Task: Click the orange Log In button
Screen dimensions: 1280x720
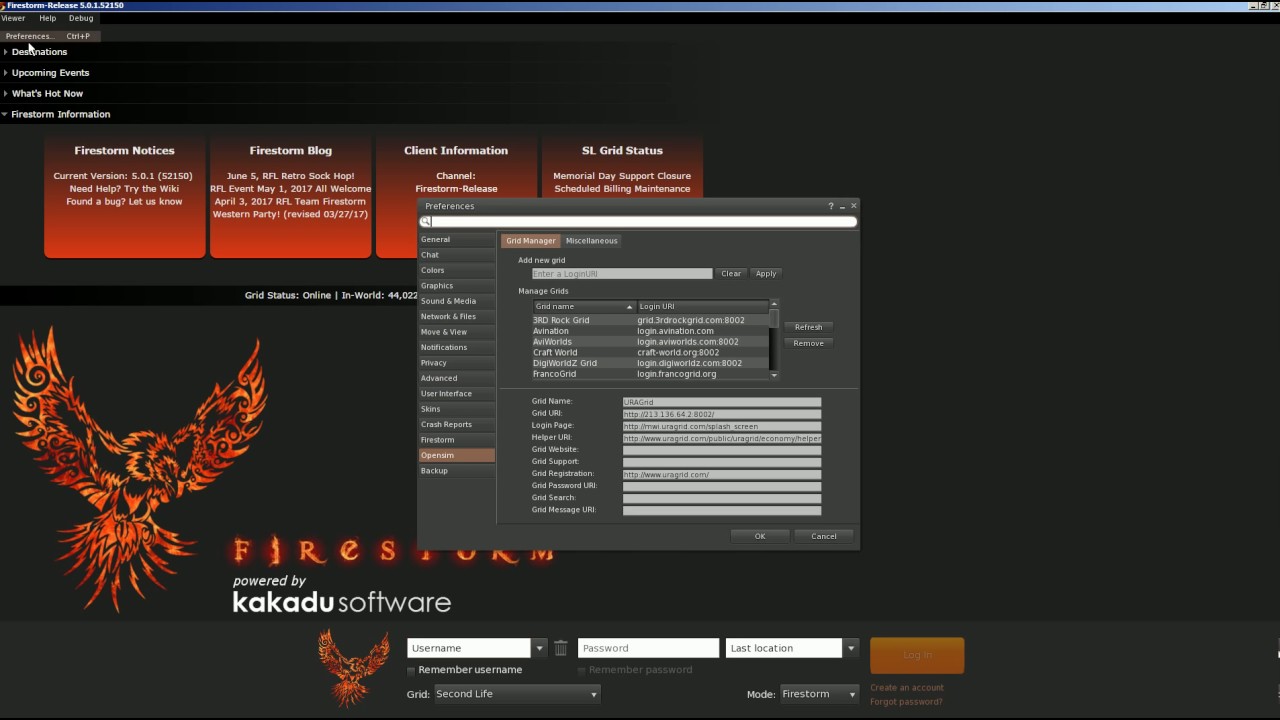Action: (917, 655)
